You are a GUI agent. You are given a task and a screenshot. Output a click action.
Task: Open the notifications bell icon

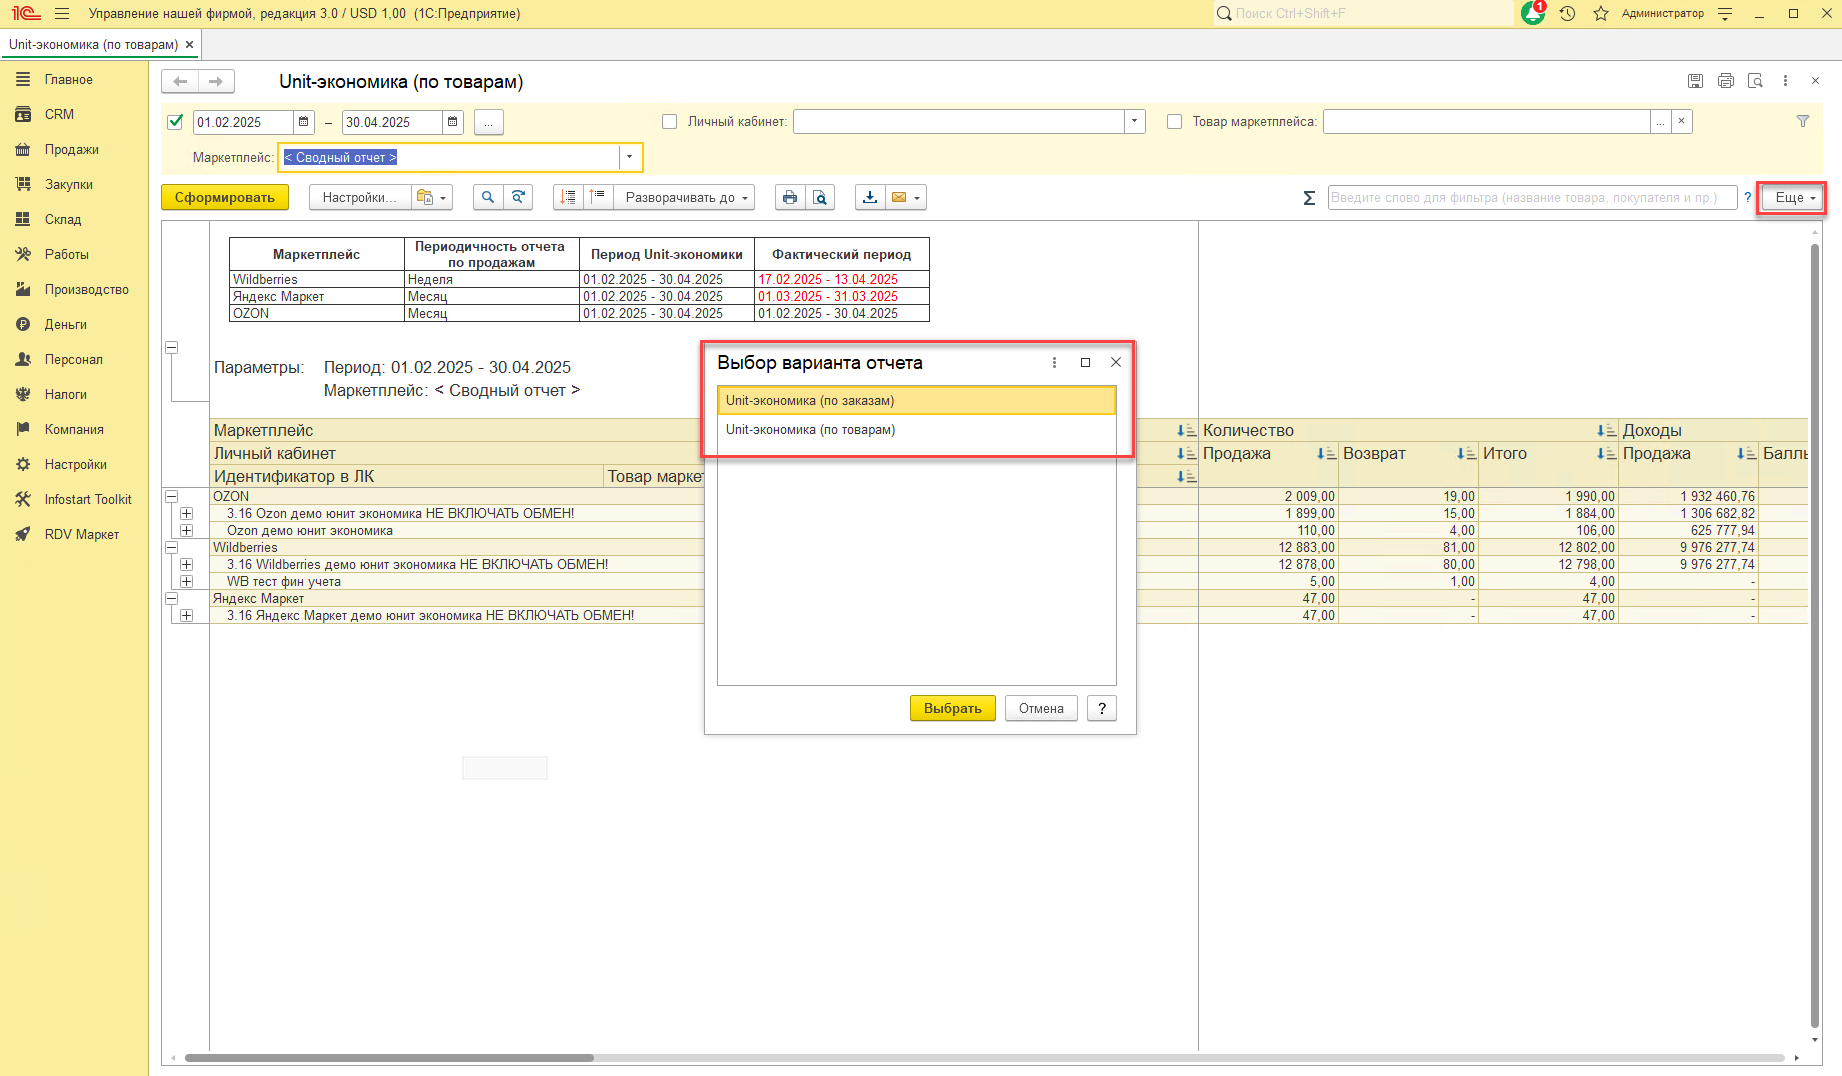point(1533,13)
